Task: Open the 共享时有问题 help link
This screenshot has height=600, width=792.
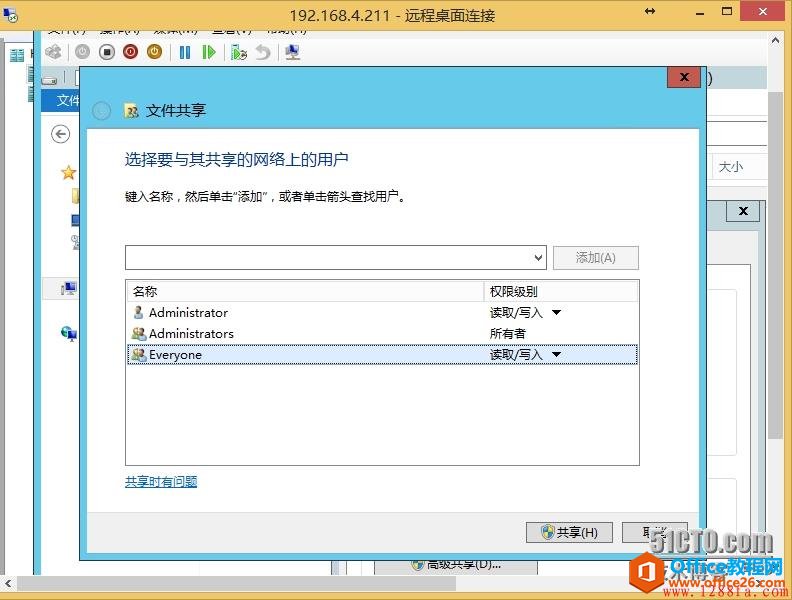Action: point(161,481)
